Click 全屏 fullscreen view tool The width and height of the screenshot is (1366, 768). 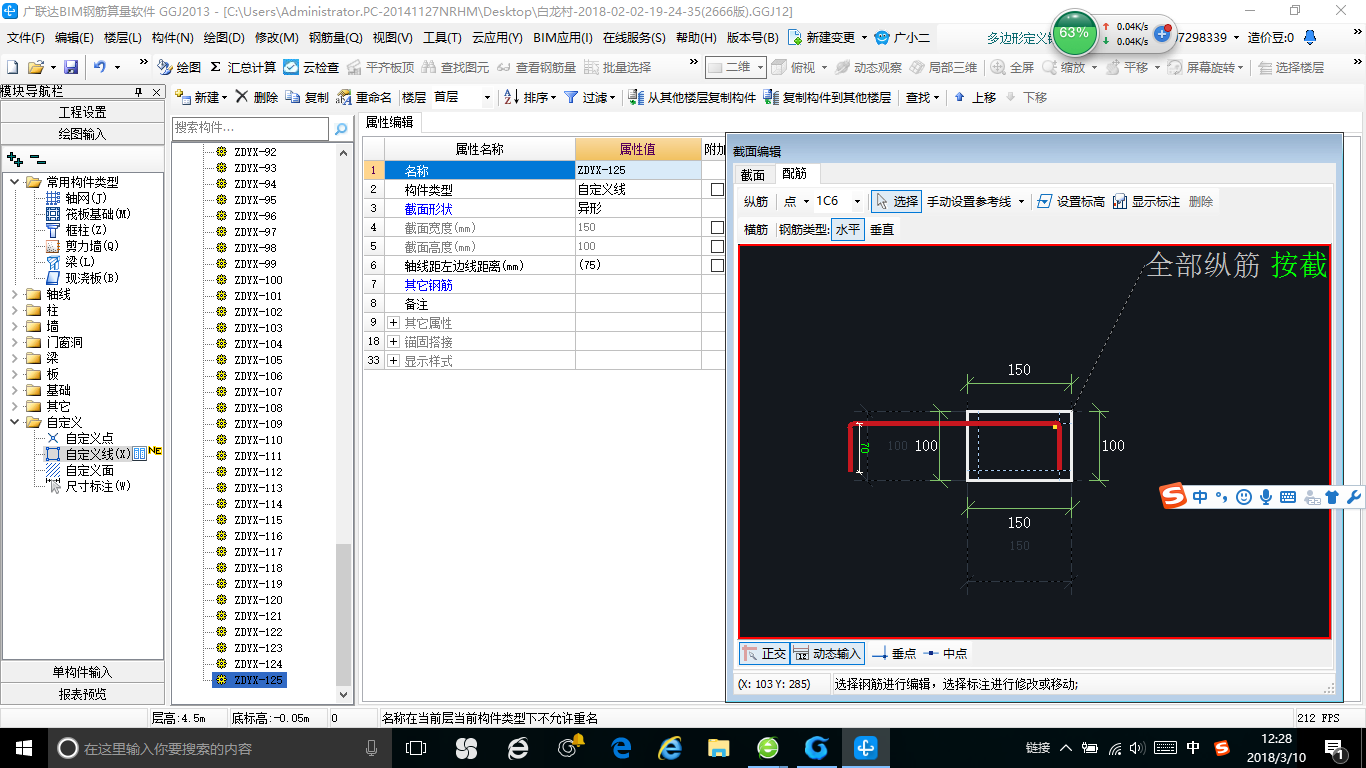[1013, 67]
